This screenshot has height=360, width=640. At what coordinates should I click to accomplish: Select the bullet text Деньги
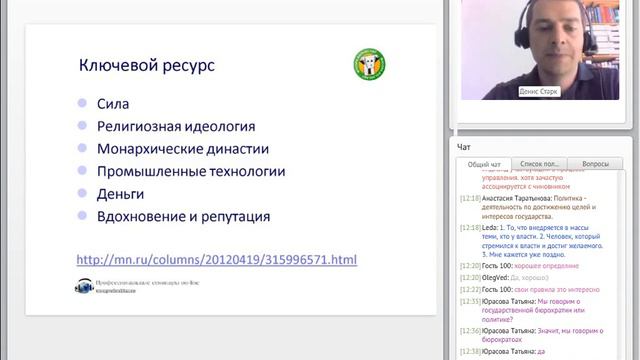(x=120, y=194)
